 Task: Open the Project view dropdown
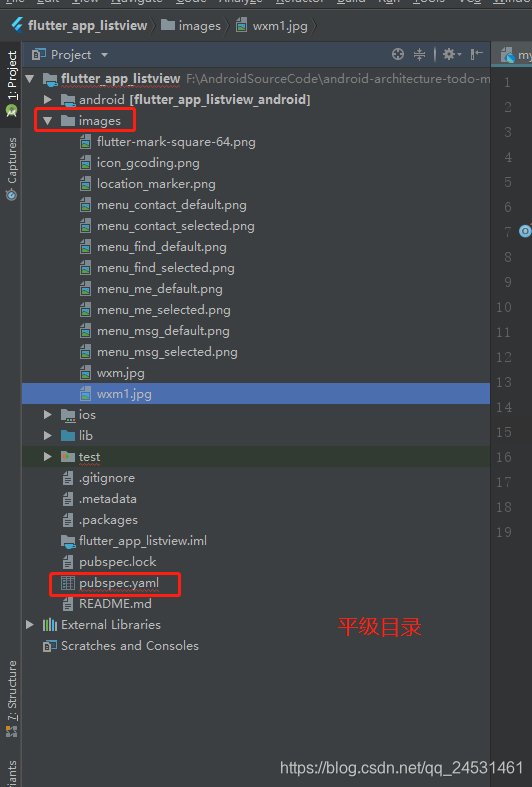[104, 55]
